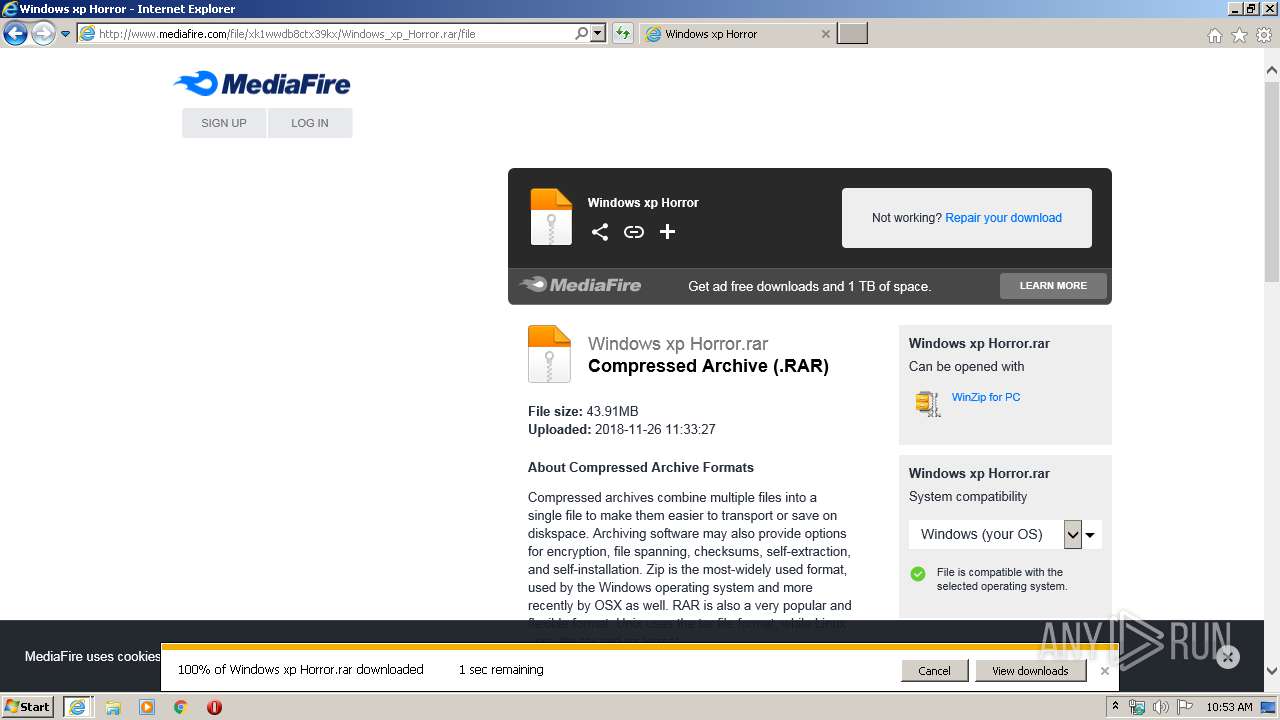Click the small arrow beside OS dropdown
Image resolution: width=1280 pixels, height=720 pixels.
coord(1090,535)
